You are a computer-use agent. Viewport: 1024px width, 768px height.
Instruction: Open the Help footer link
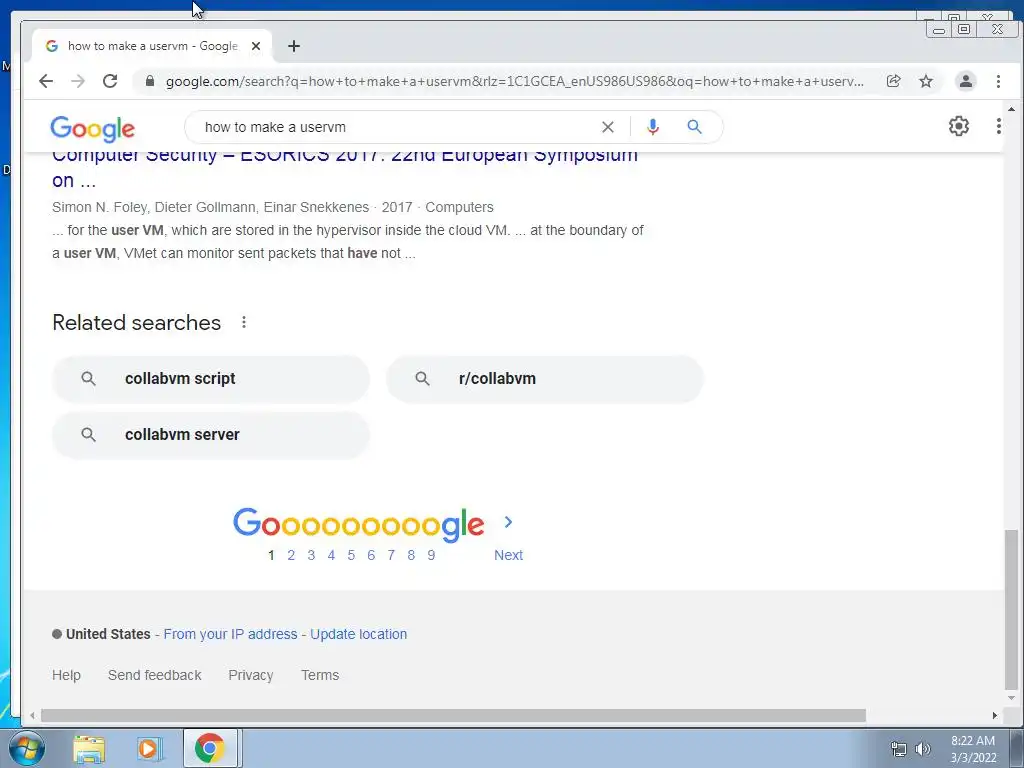point(66,675)
